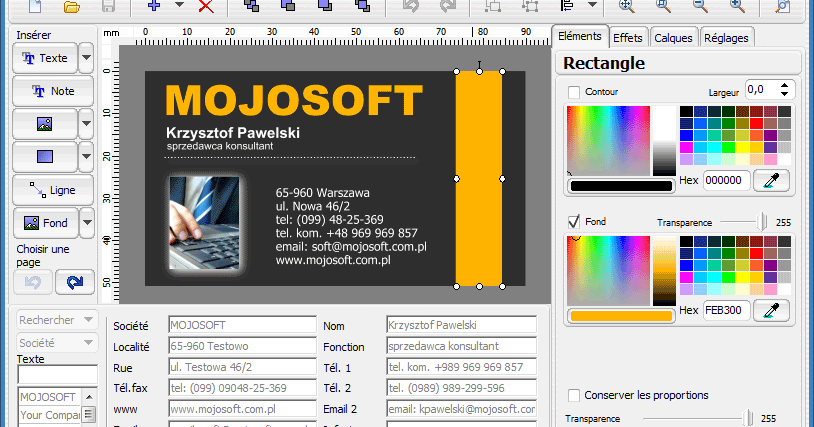Enable the Contour checkbox
The image size is (814, 427).
click(574, 92)
